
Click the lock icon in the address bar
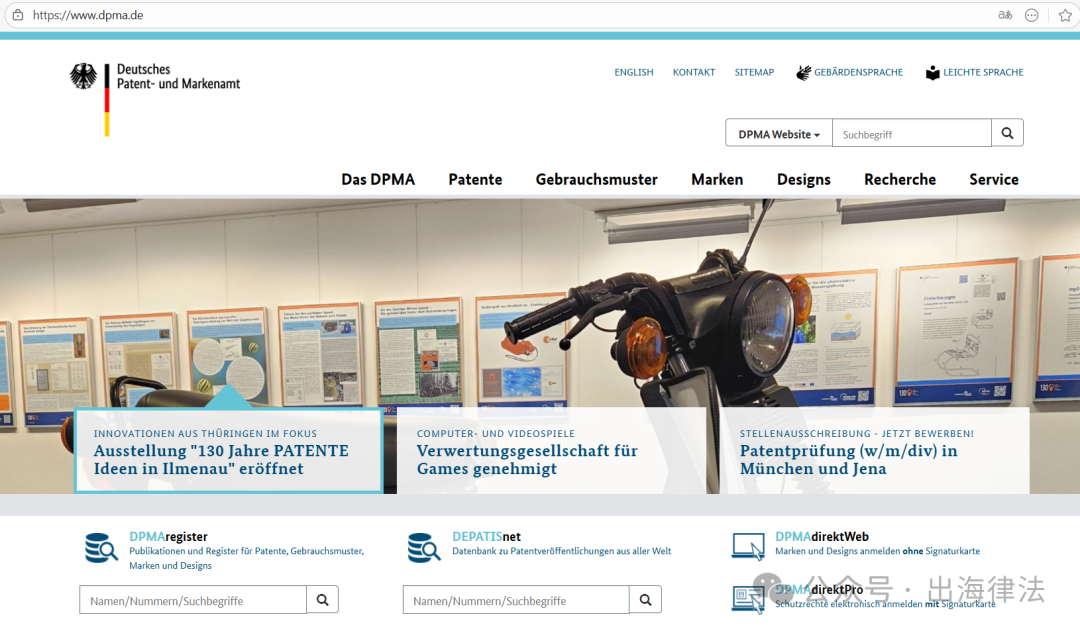point(18,15)
